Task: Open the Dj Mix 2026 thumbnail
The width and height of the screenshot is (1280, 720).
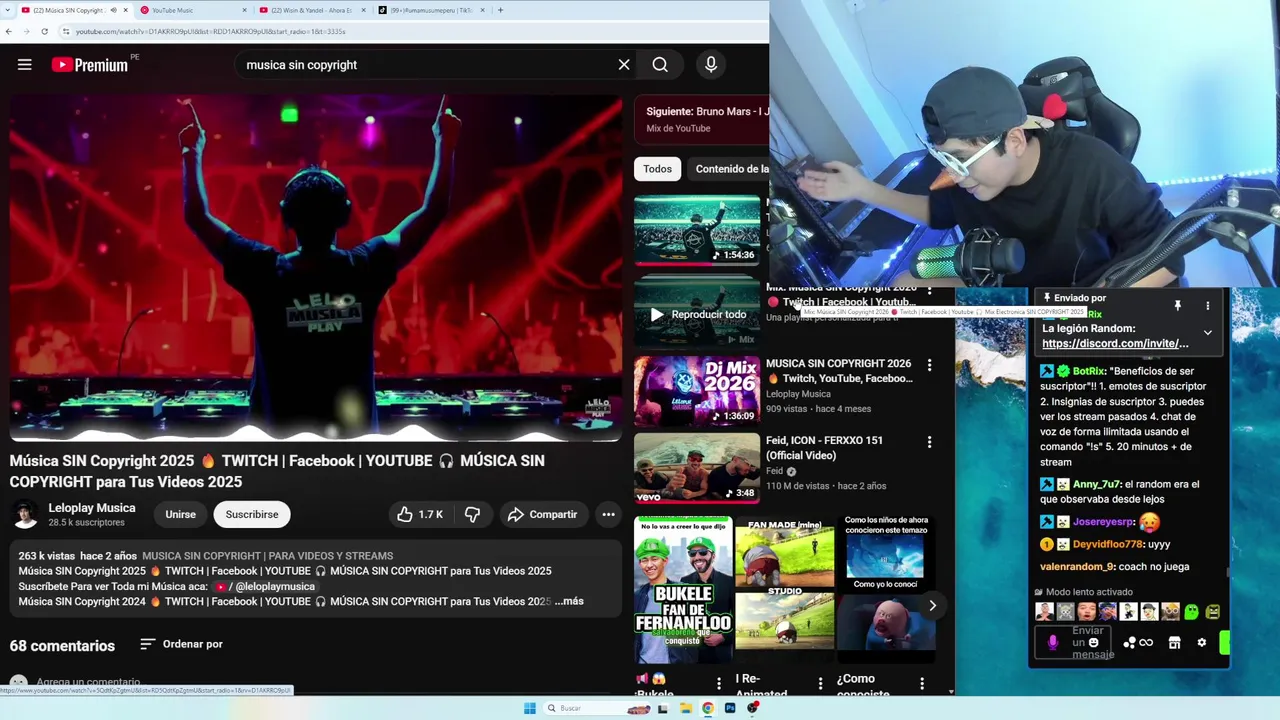Action: click(x=697, y=391)
